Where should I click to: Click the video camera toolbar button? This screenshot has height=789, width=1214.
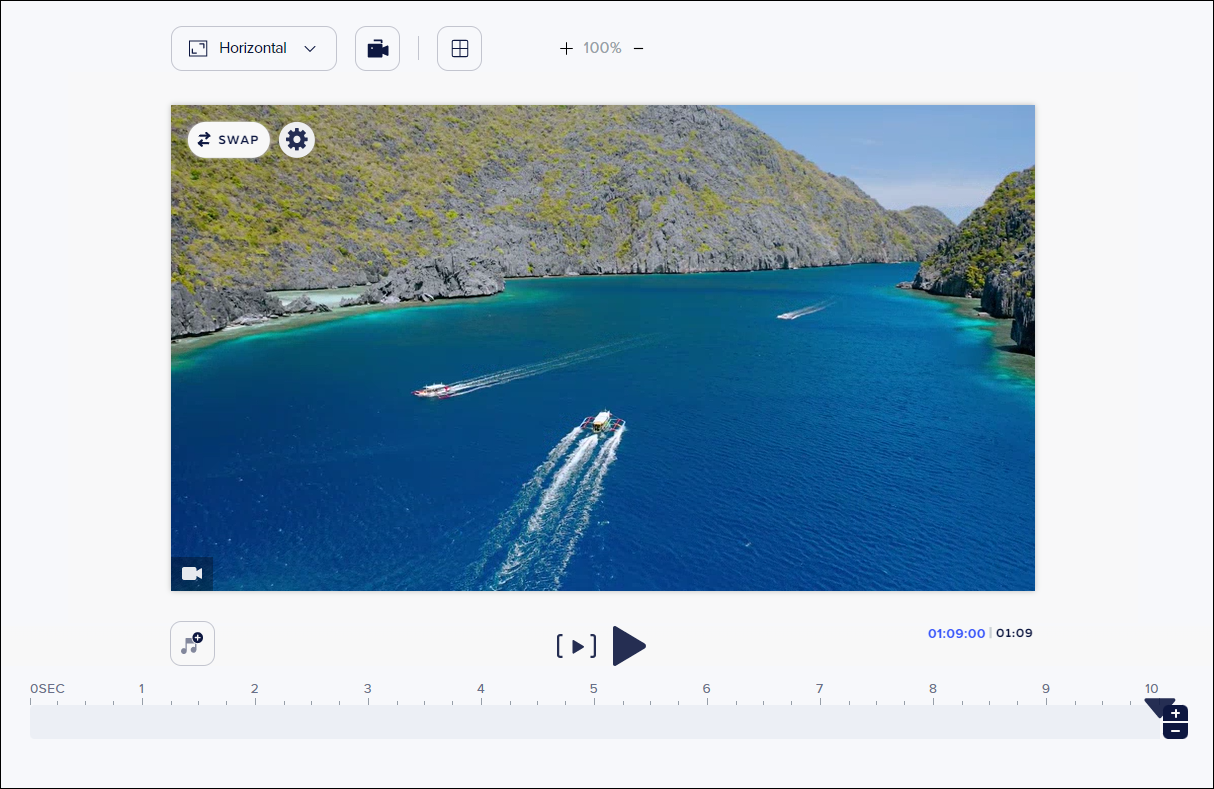tap(377, 49)
